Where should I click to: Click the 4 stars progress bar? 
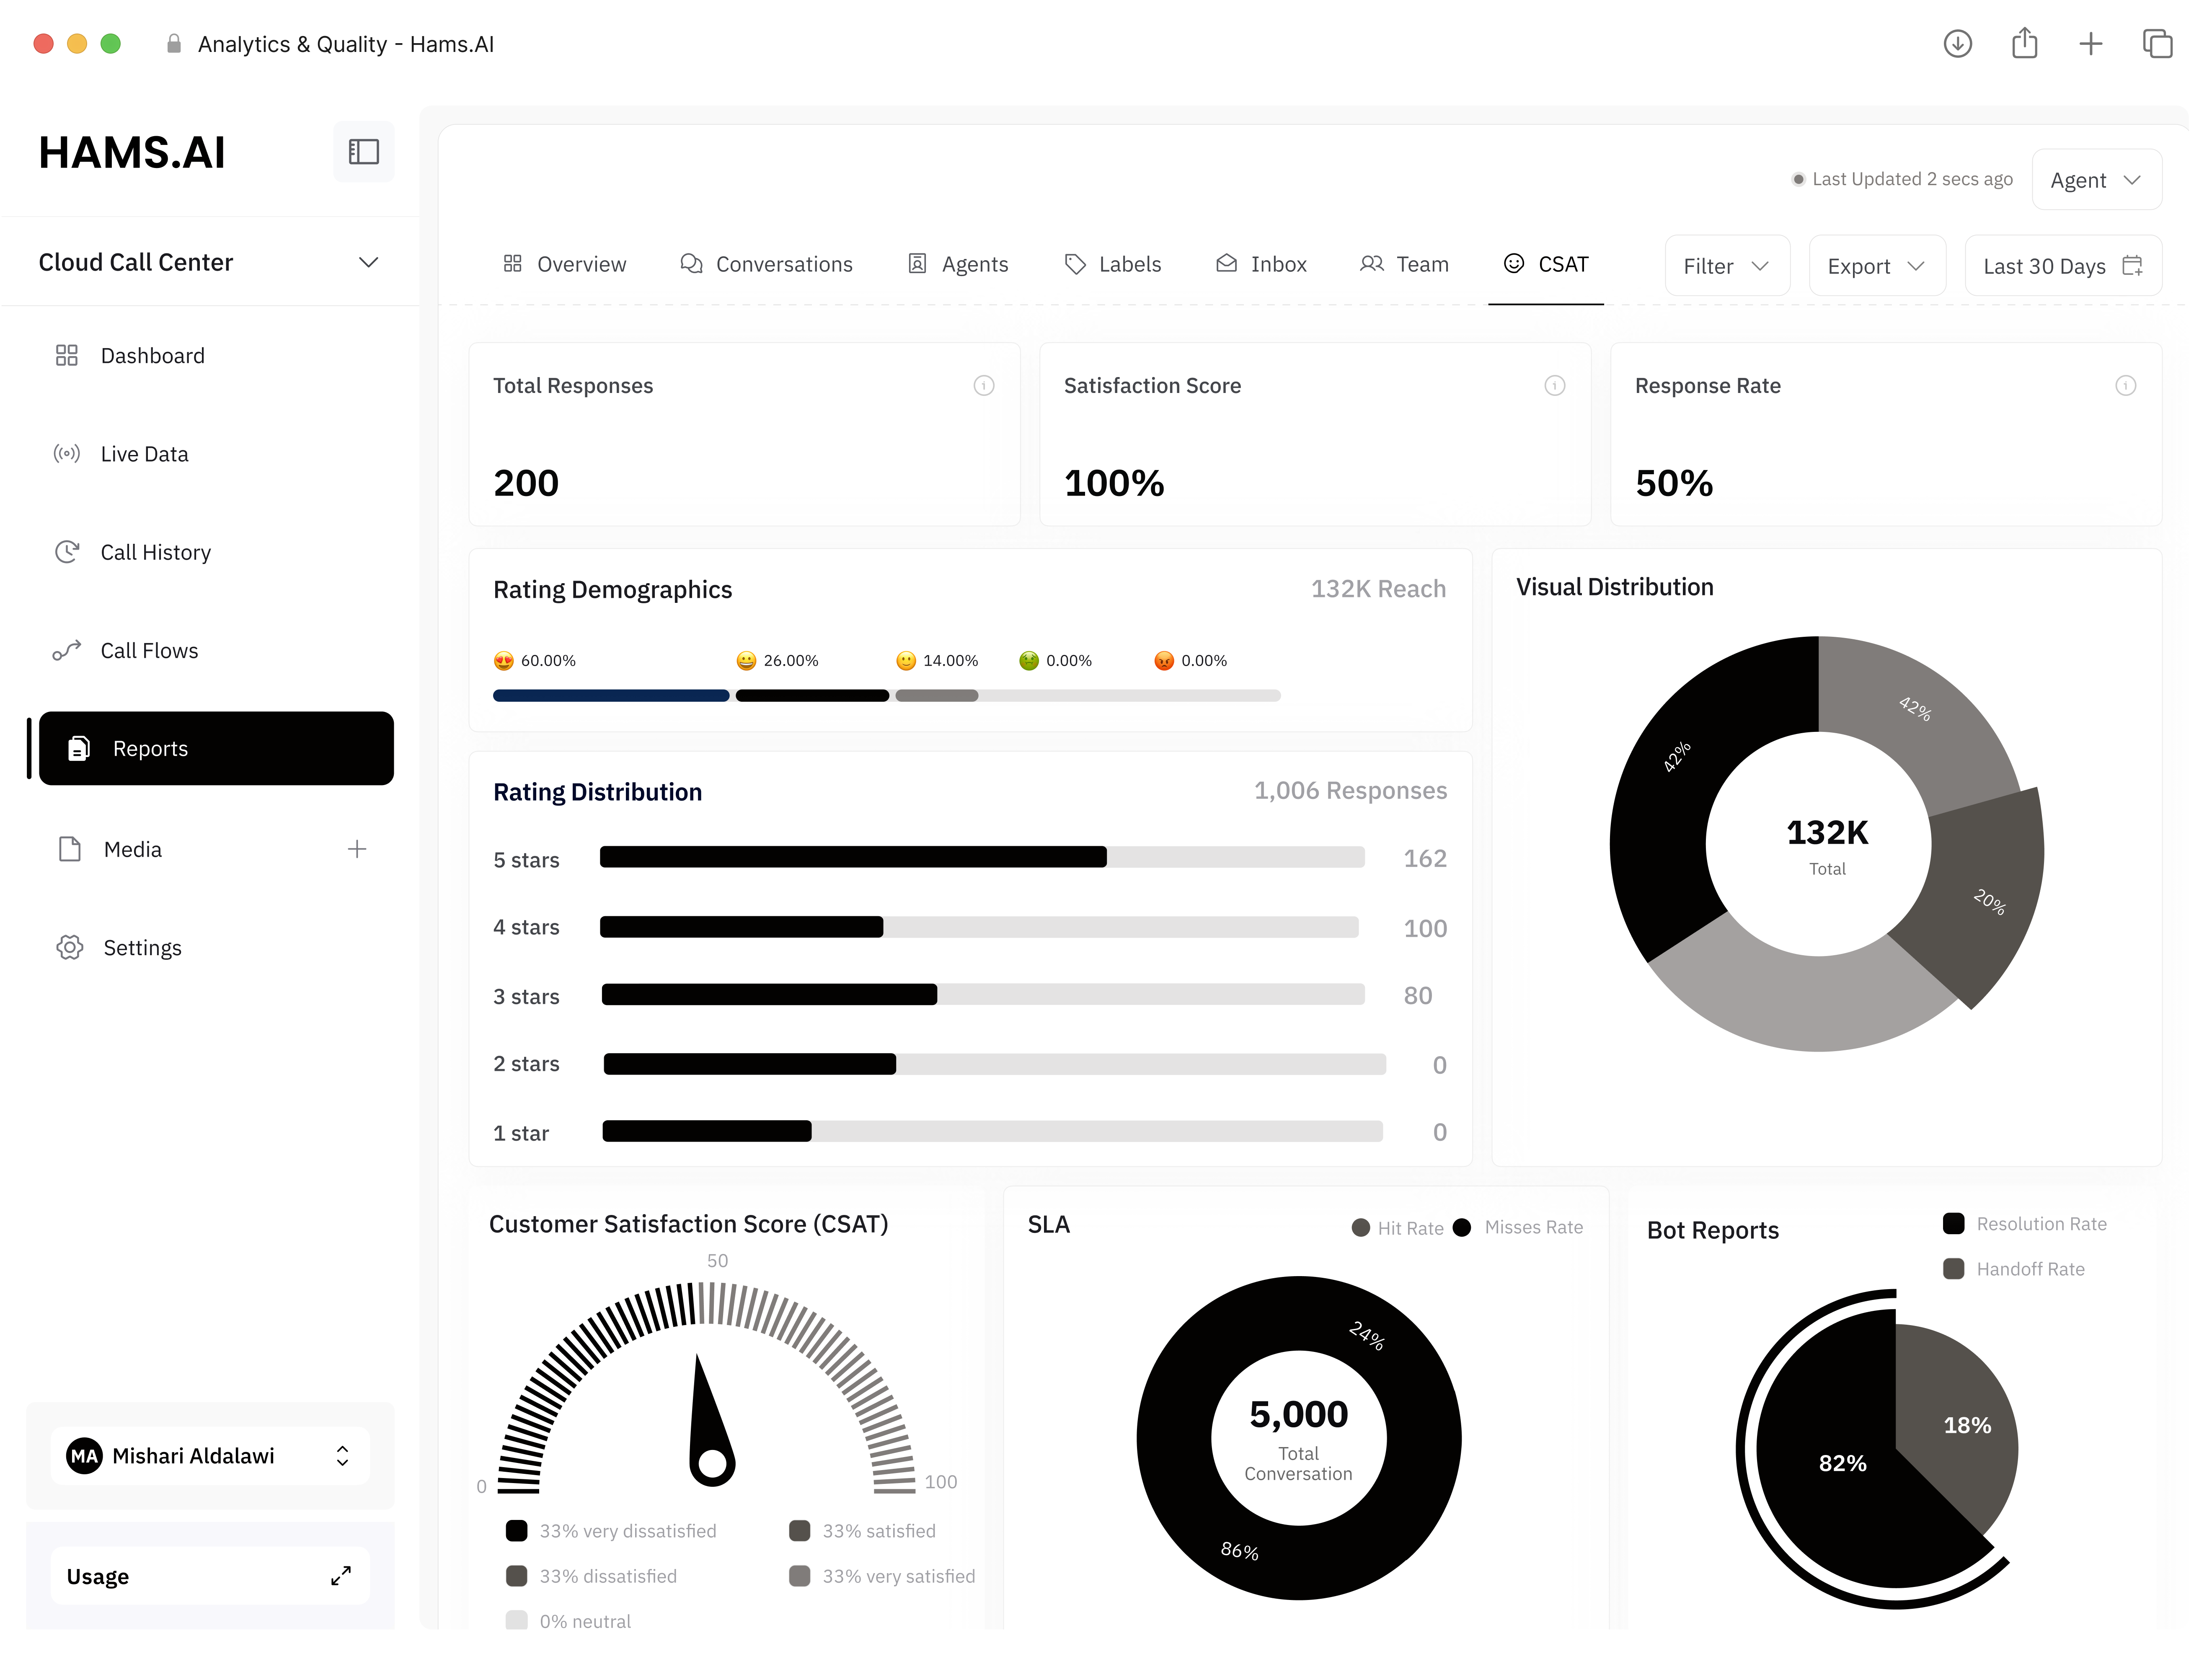click(x=979, y=927)
